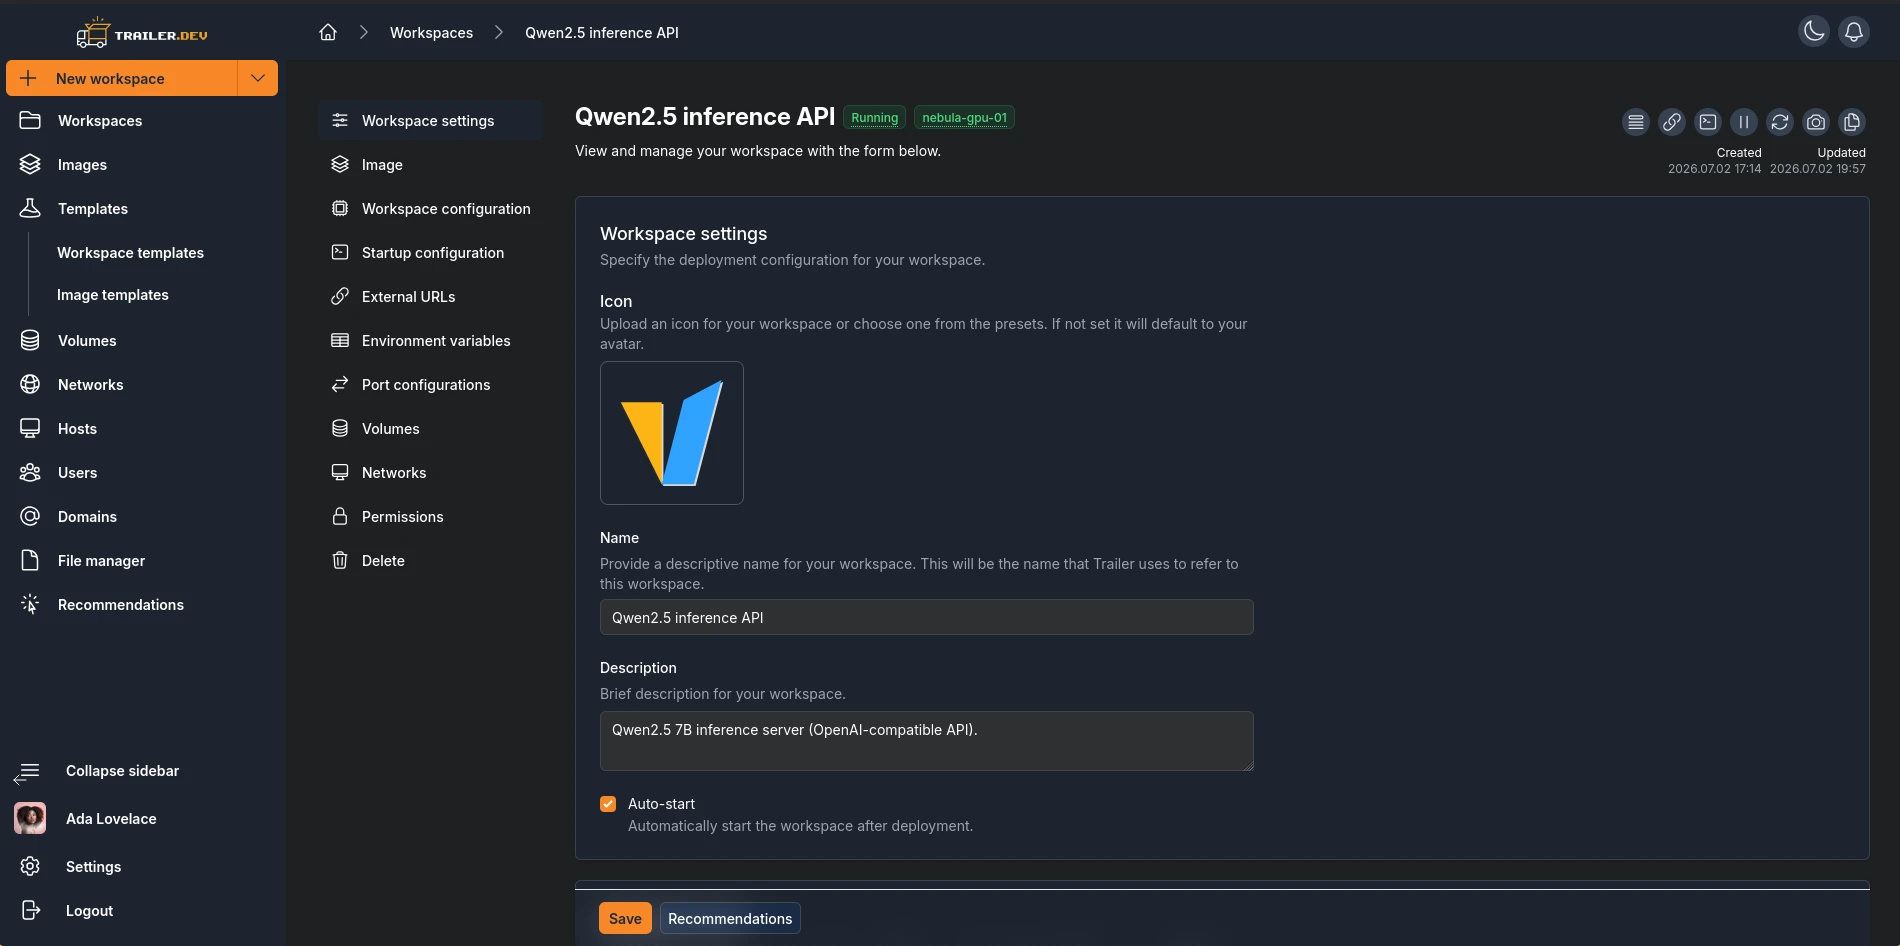Open Ada Lovelace user profile
This screenshot has height=946, width=1900.
pyautogui.click(x=143, y=819)
